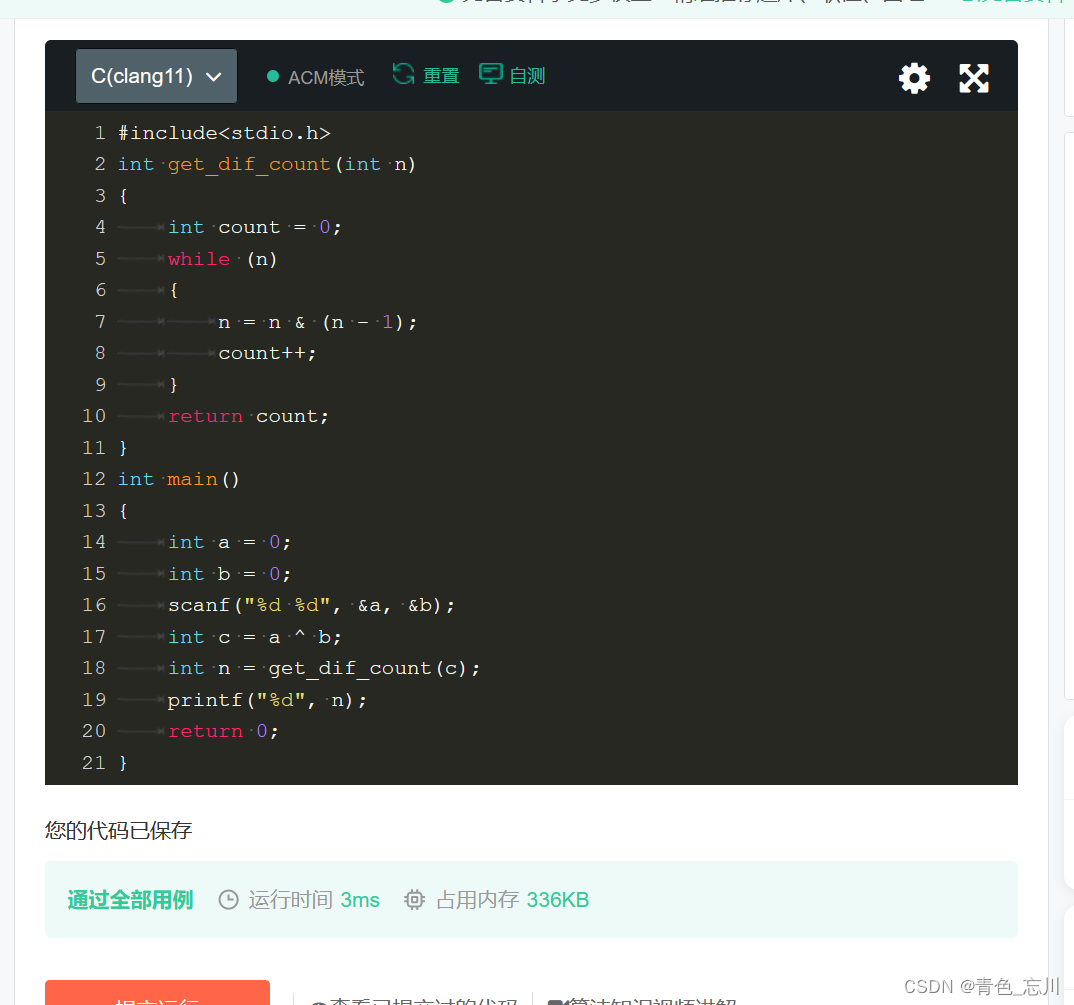Screen dimensions: 1074x1005
Task: Click 'int c = a ^ b;' on line 17
Action: [x=255, y=637]
